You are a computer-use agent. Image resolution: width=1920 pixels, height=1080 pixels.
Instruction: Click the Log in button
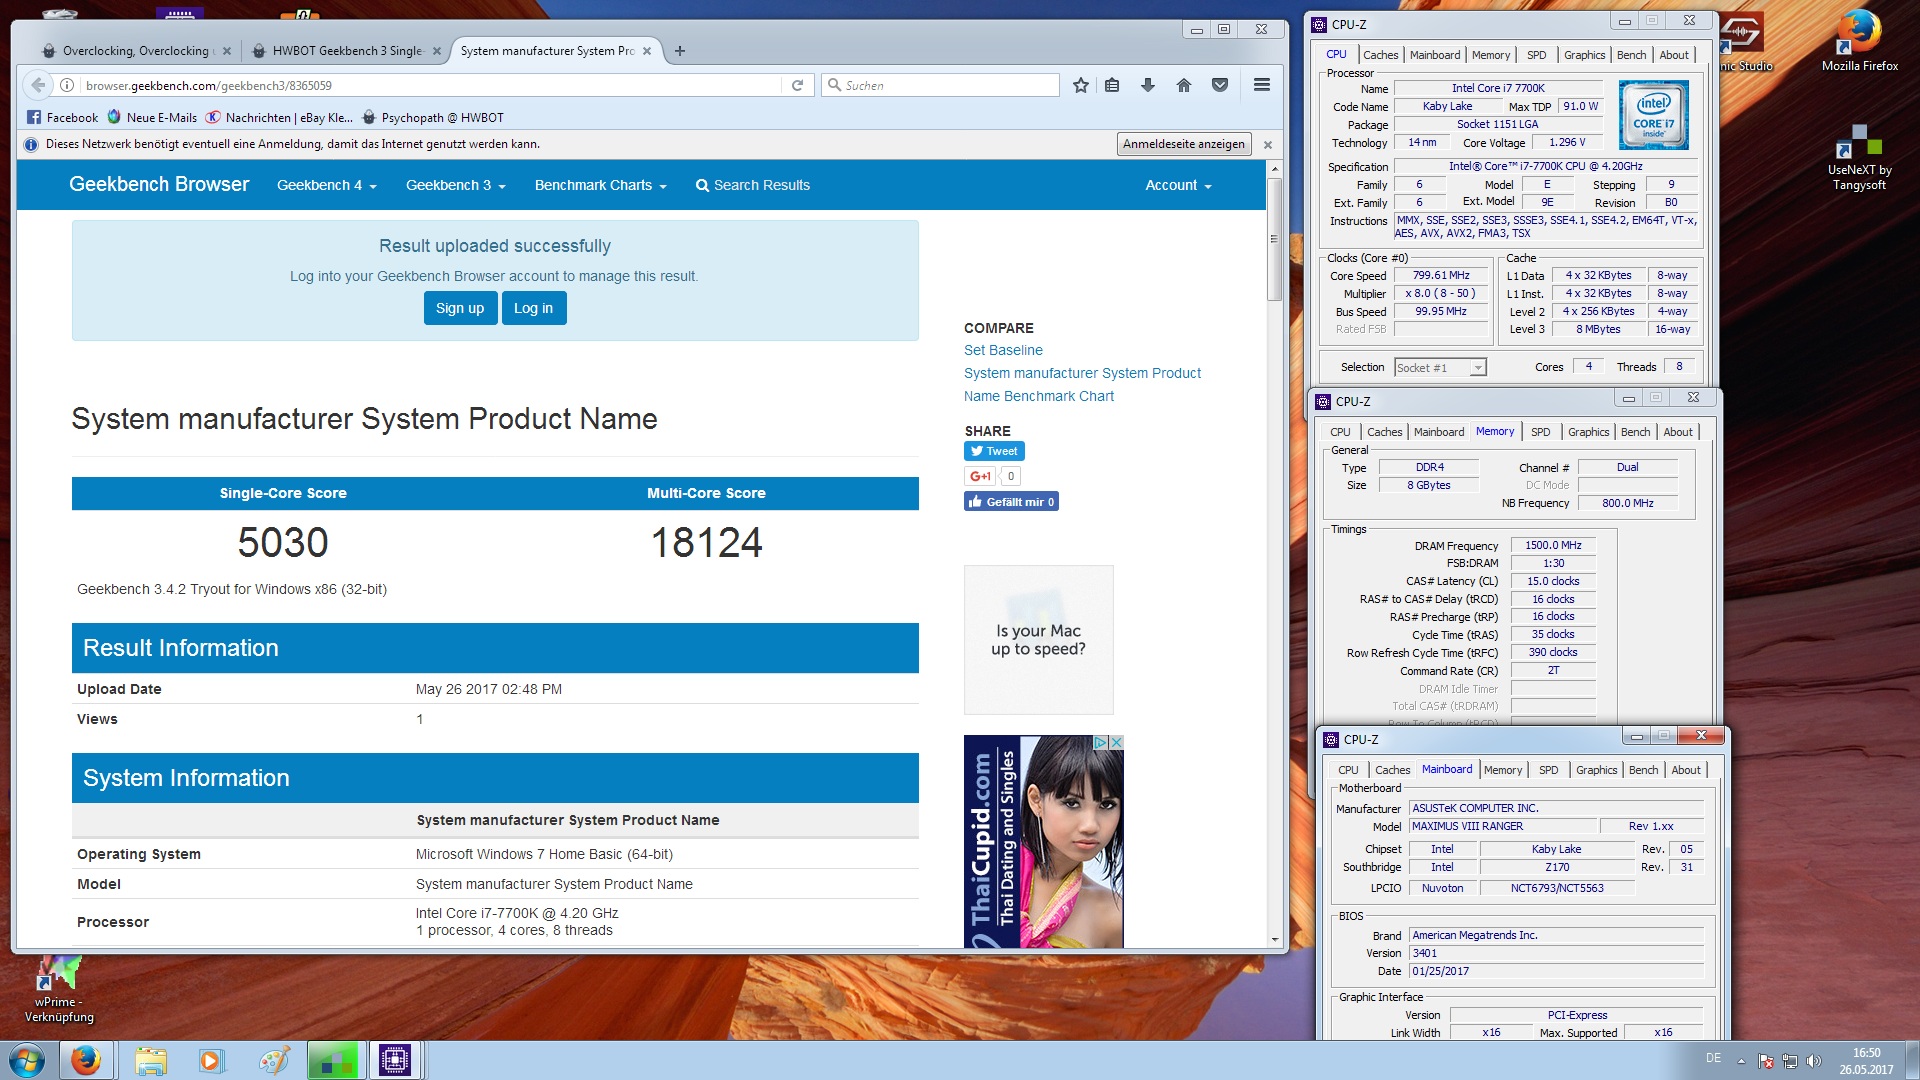533,308
